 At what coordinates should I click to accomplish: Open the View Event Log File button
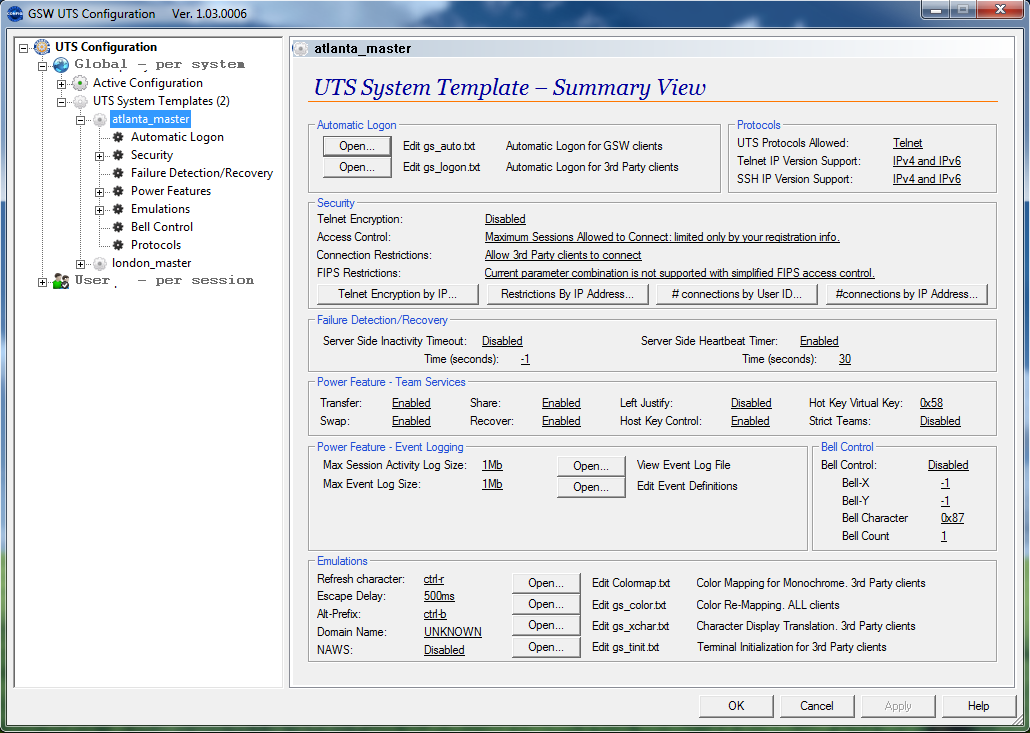591,466
